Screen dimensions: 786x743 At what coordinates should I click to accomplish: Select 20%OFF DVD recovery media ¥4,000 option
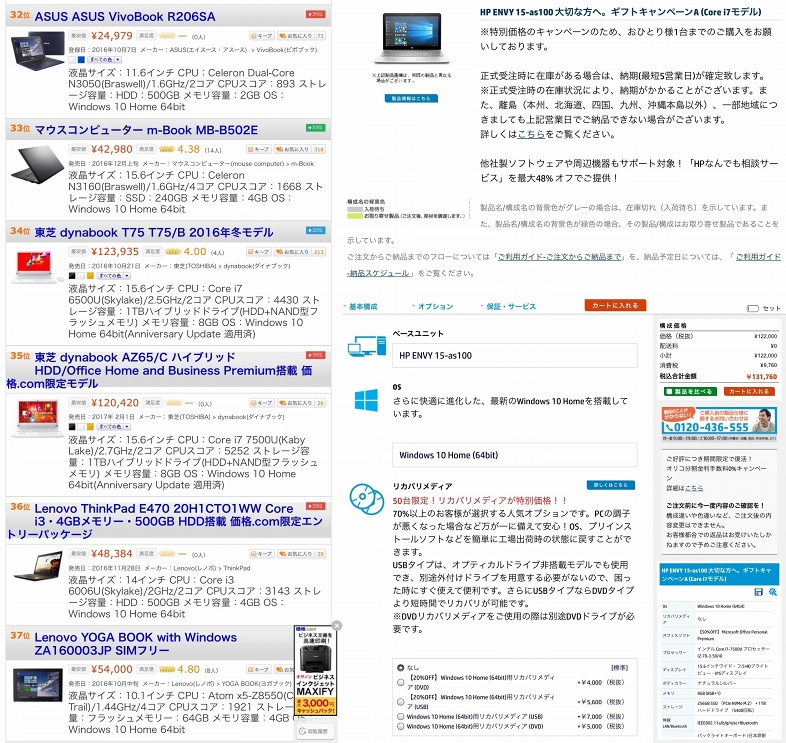[401, 682]
